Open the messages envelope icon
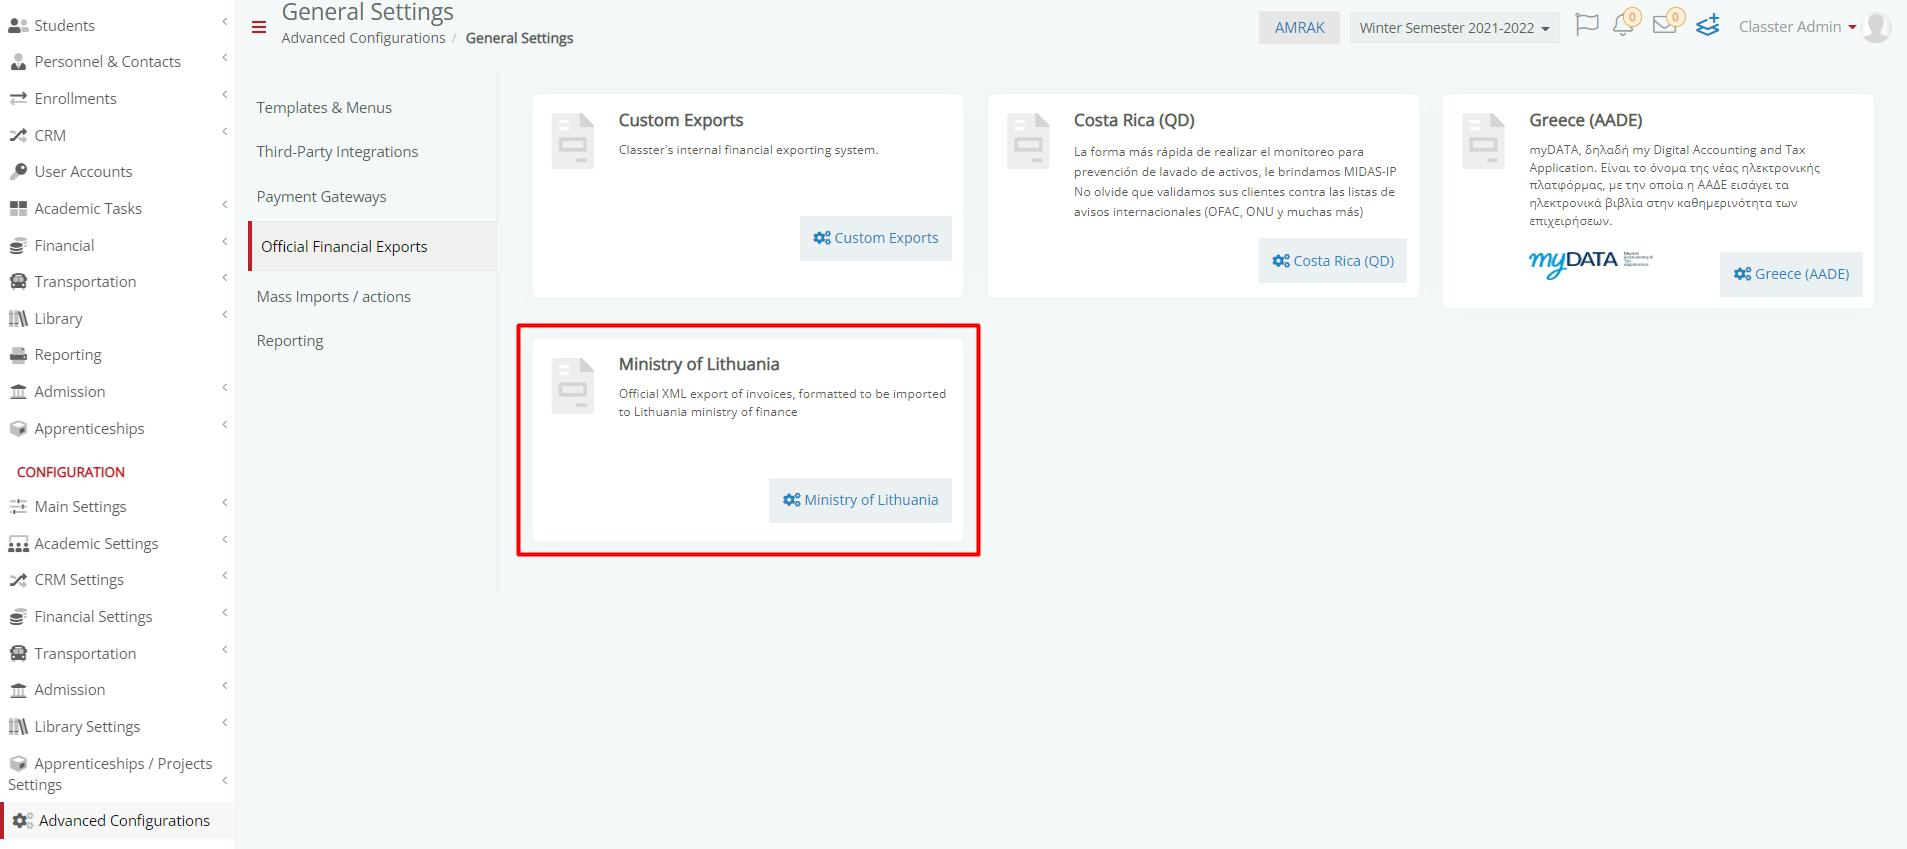Viewport: 1907px width, 849px height. click(x=1666, y=25)
